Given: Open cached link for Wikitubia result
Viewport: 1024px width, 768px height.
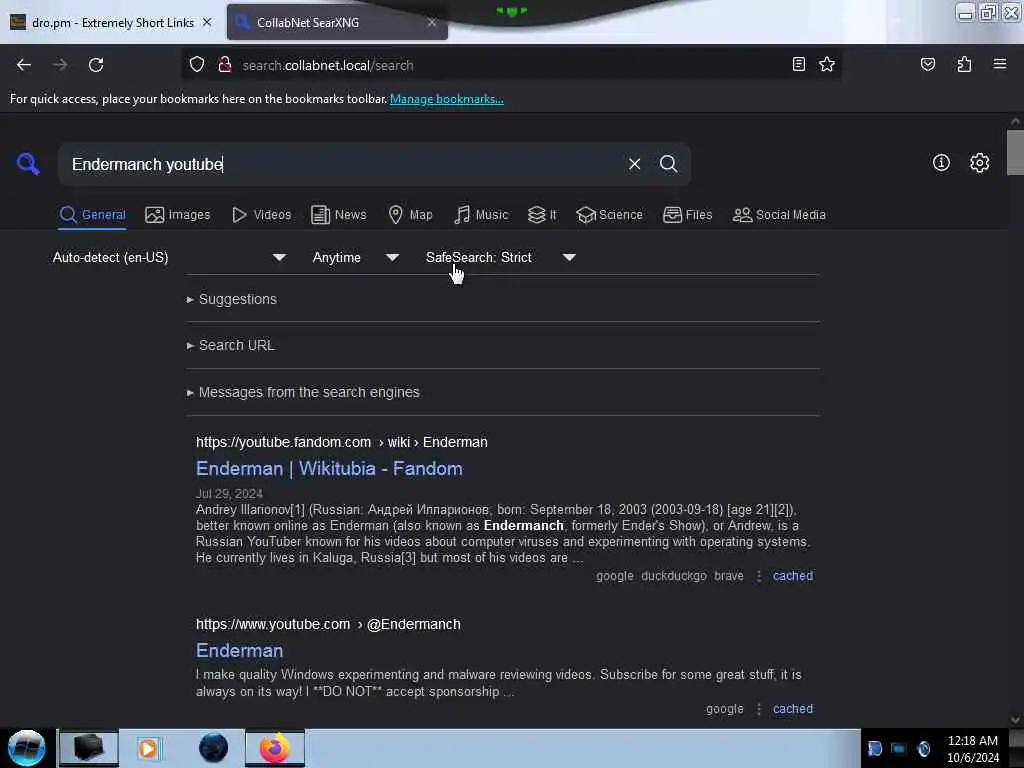Looking at the screenshot, I should click(793, 576).
